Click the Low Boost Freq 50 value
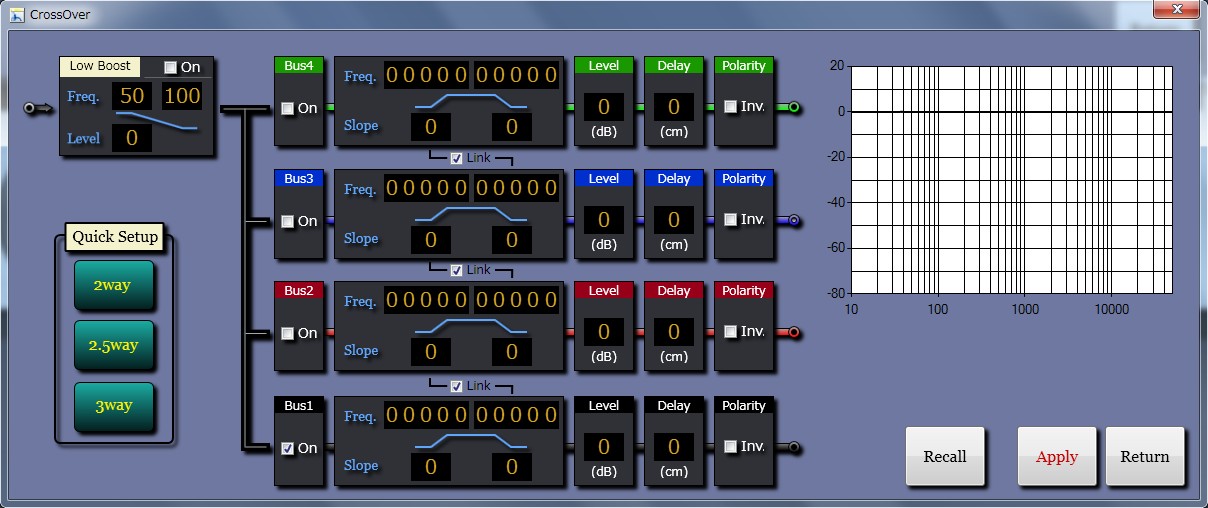1208x508 pixels. [132, 97]
